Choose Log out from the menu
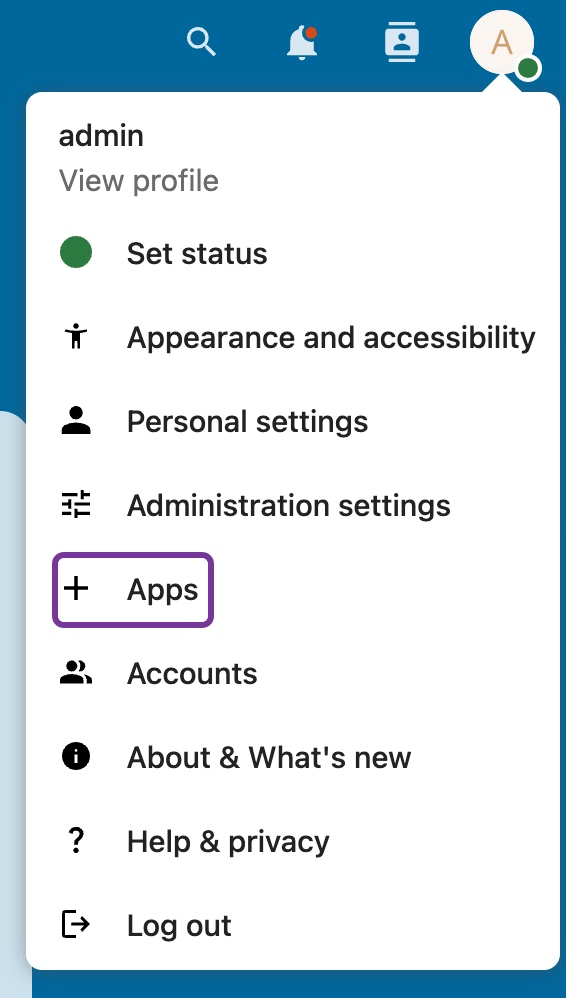 tap(293, 925)
